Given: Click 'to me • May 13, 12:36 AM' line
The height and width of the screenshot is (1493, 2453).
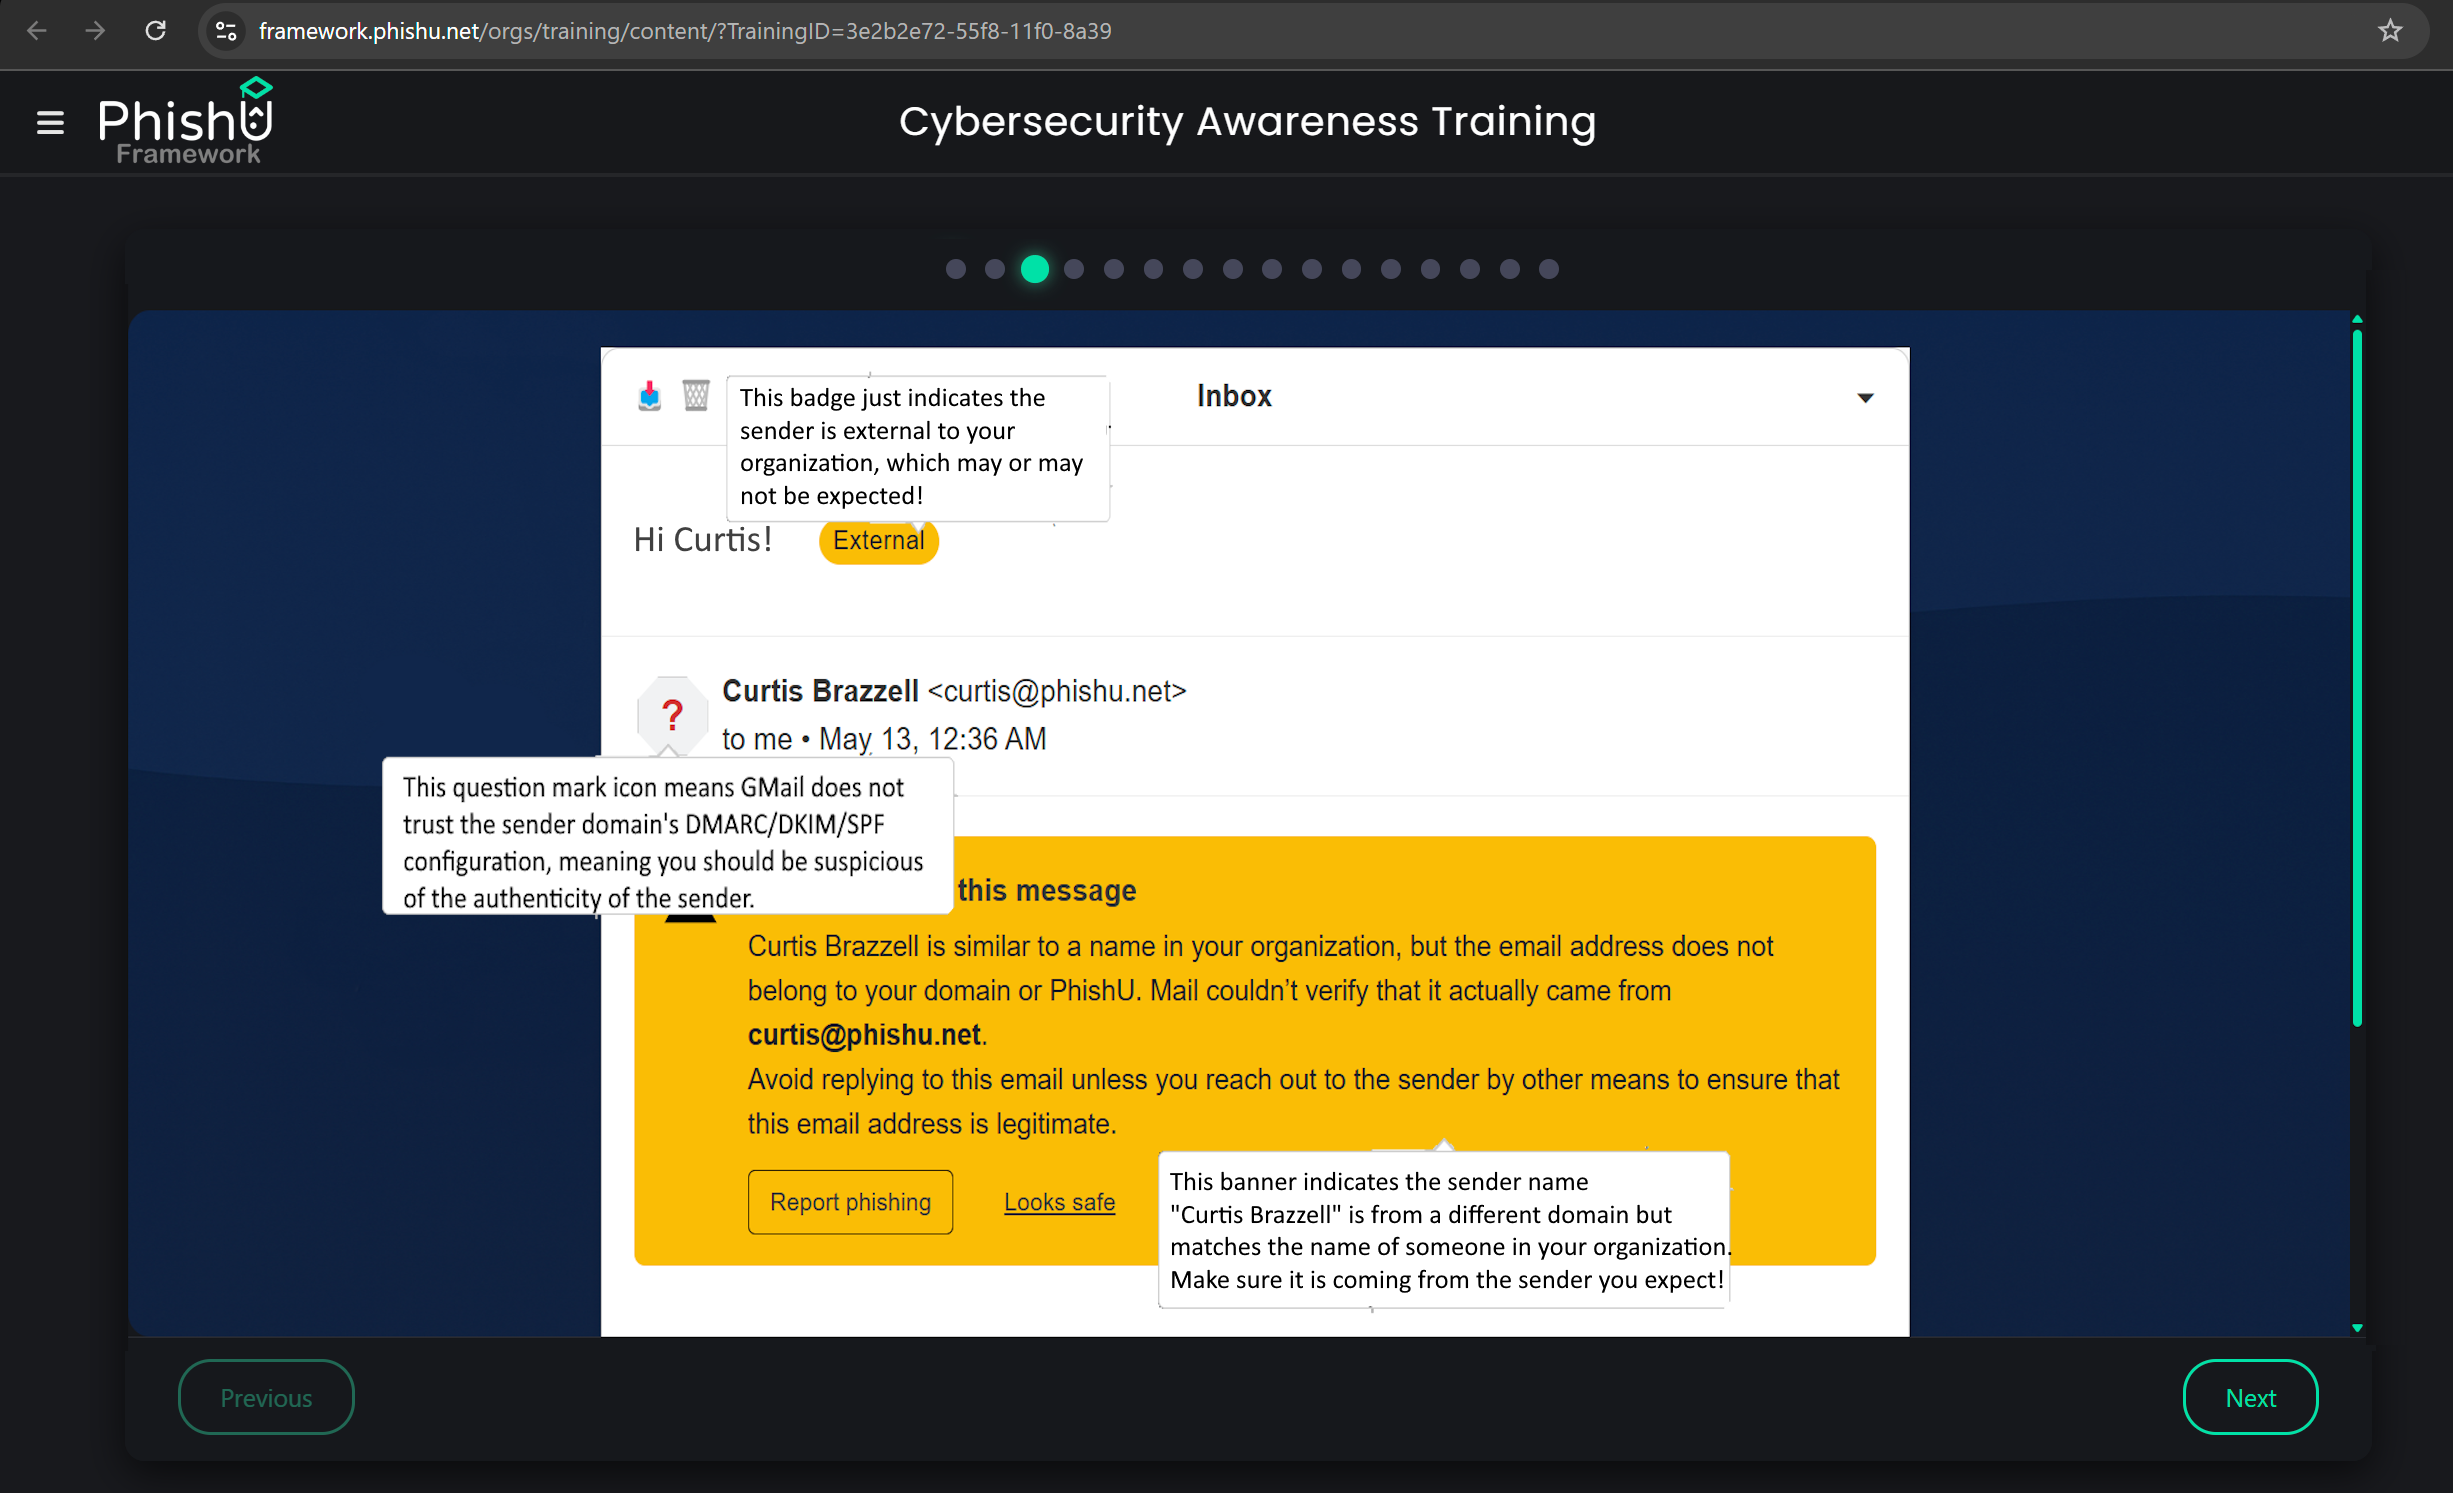Looking at the screenshot, I should click(x=884, y=739).
